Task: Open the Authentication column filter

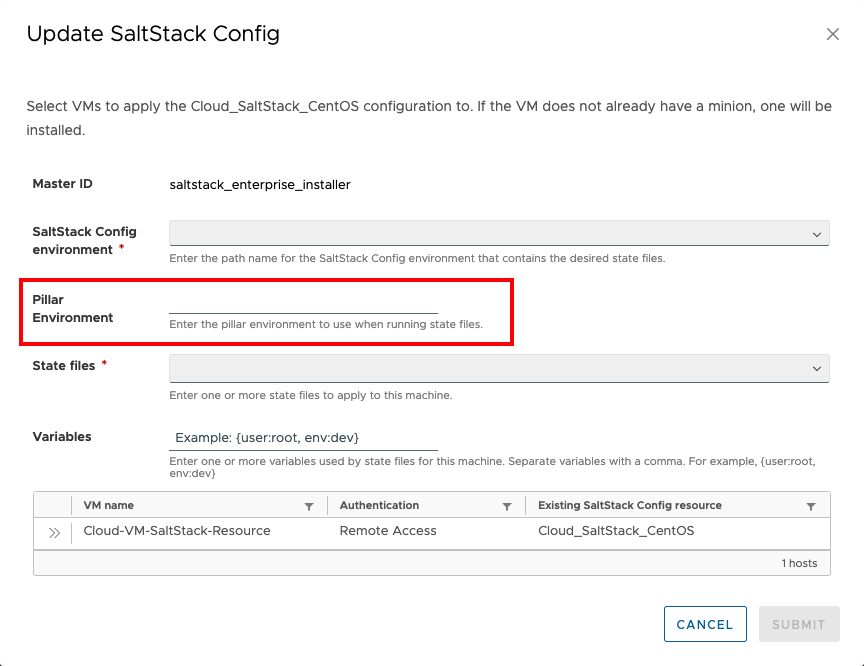Action: [x=507, y=506]
